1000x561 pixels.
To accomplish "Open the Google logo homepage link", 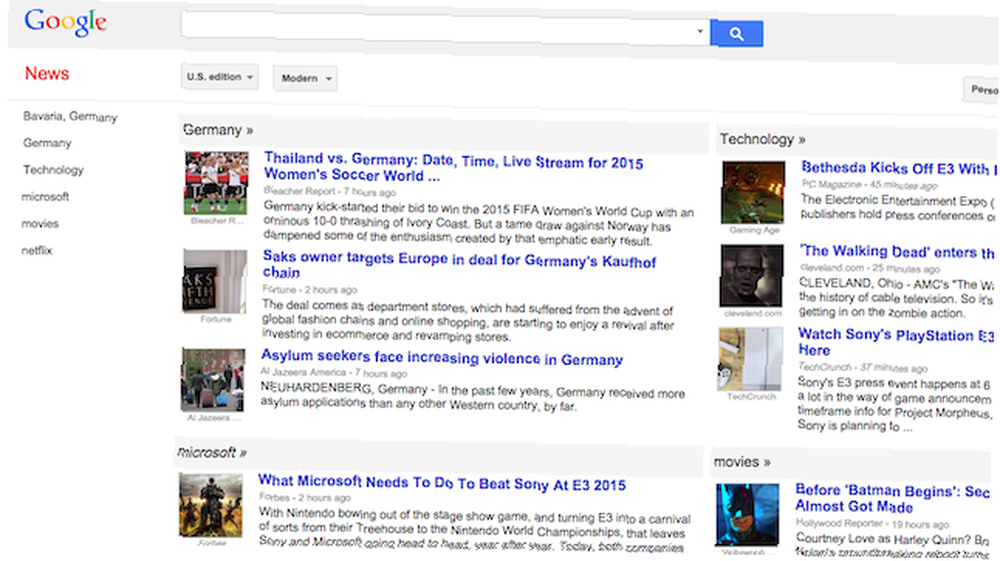I will 65,23.
